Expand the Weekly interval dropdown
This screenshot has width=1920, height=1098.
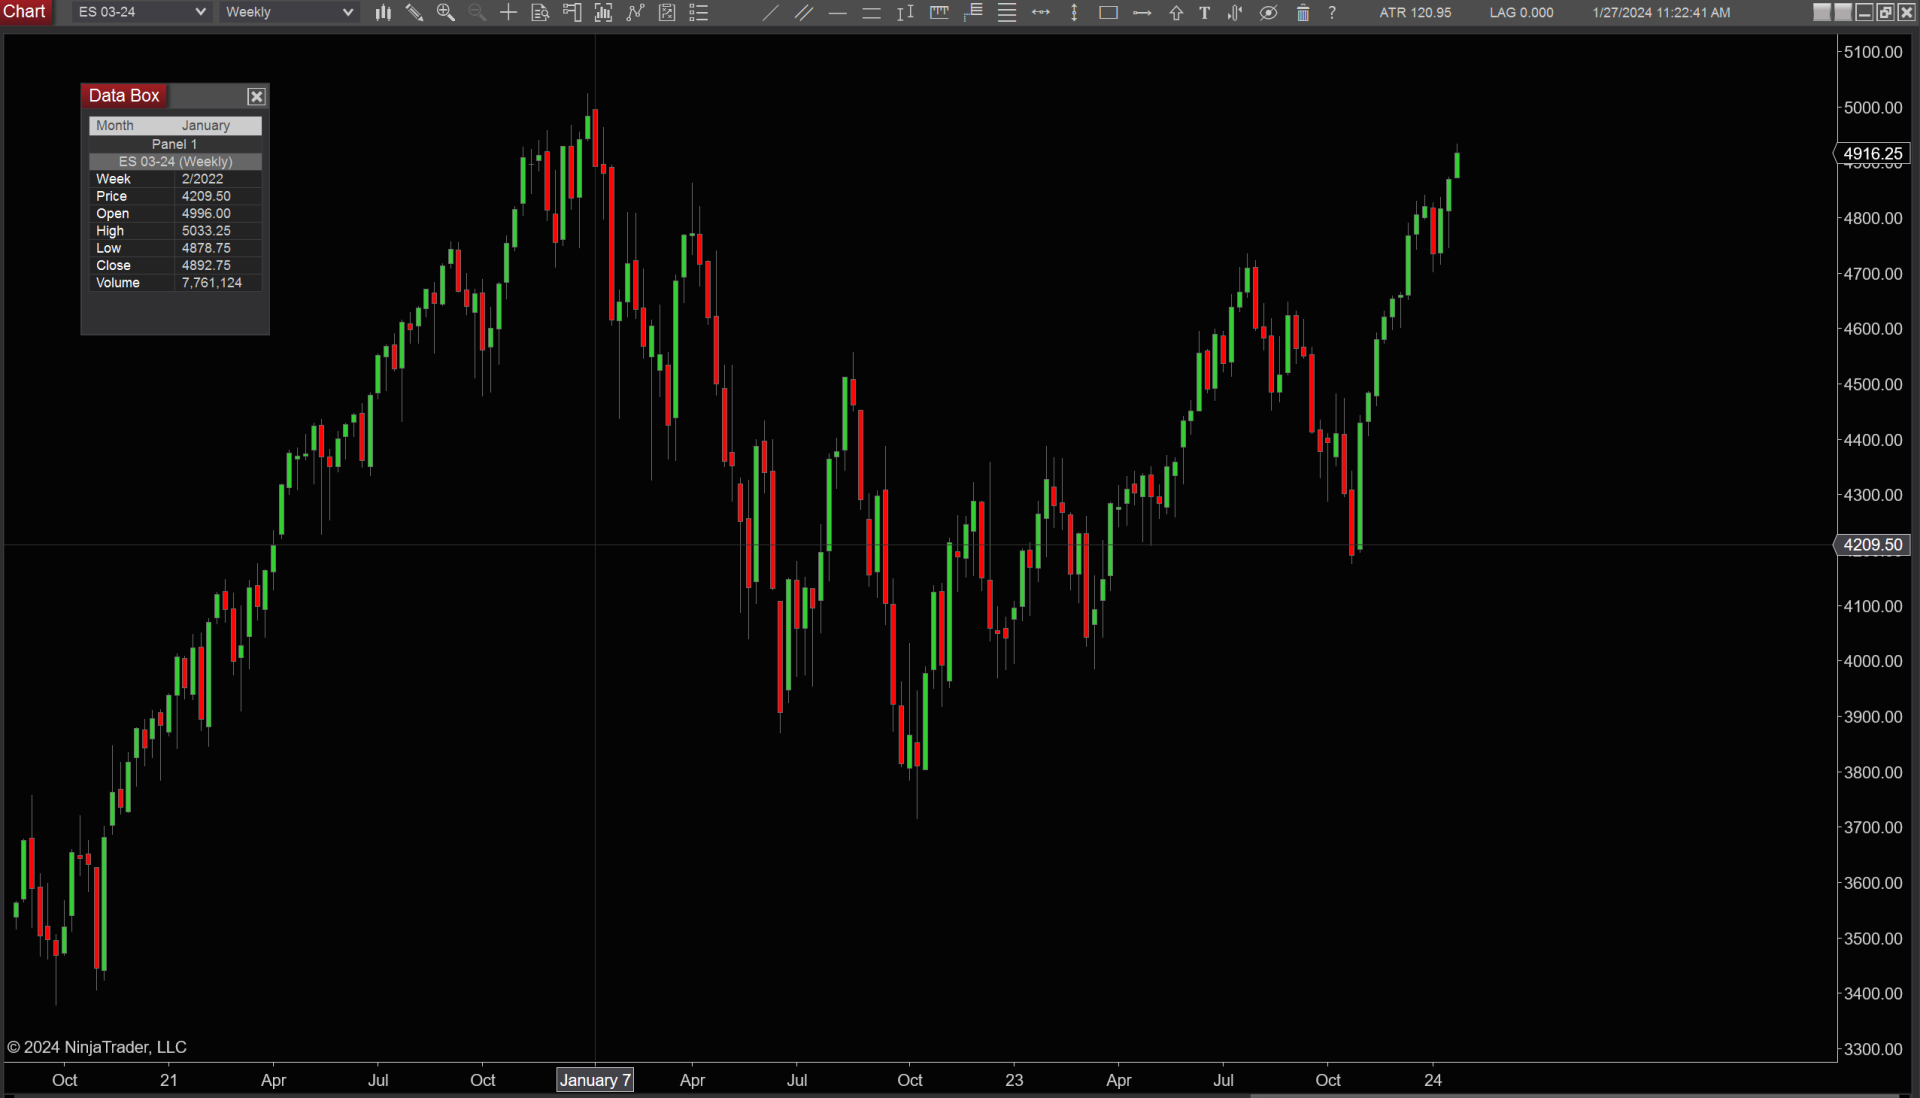(288, 12)
